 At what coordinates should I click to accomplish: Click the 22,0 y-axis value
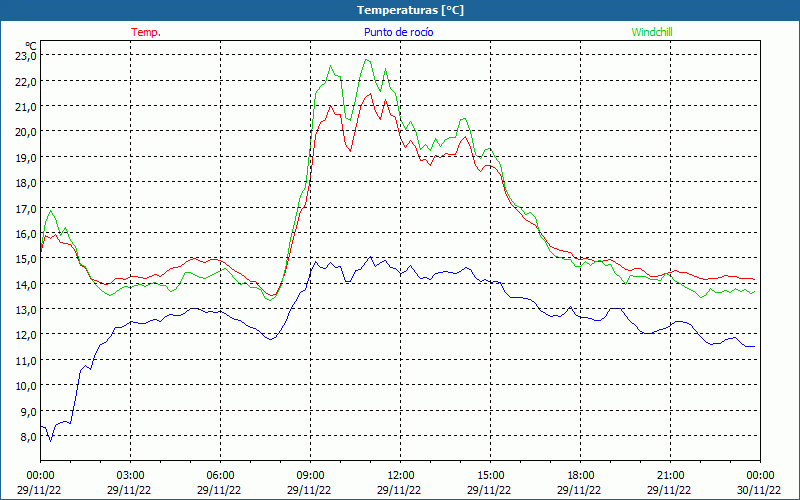tap(26, 81)
